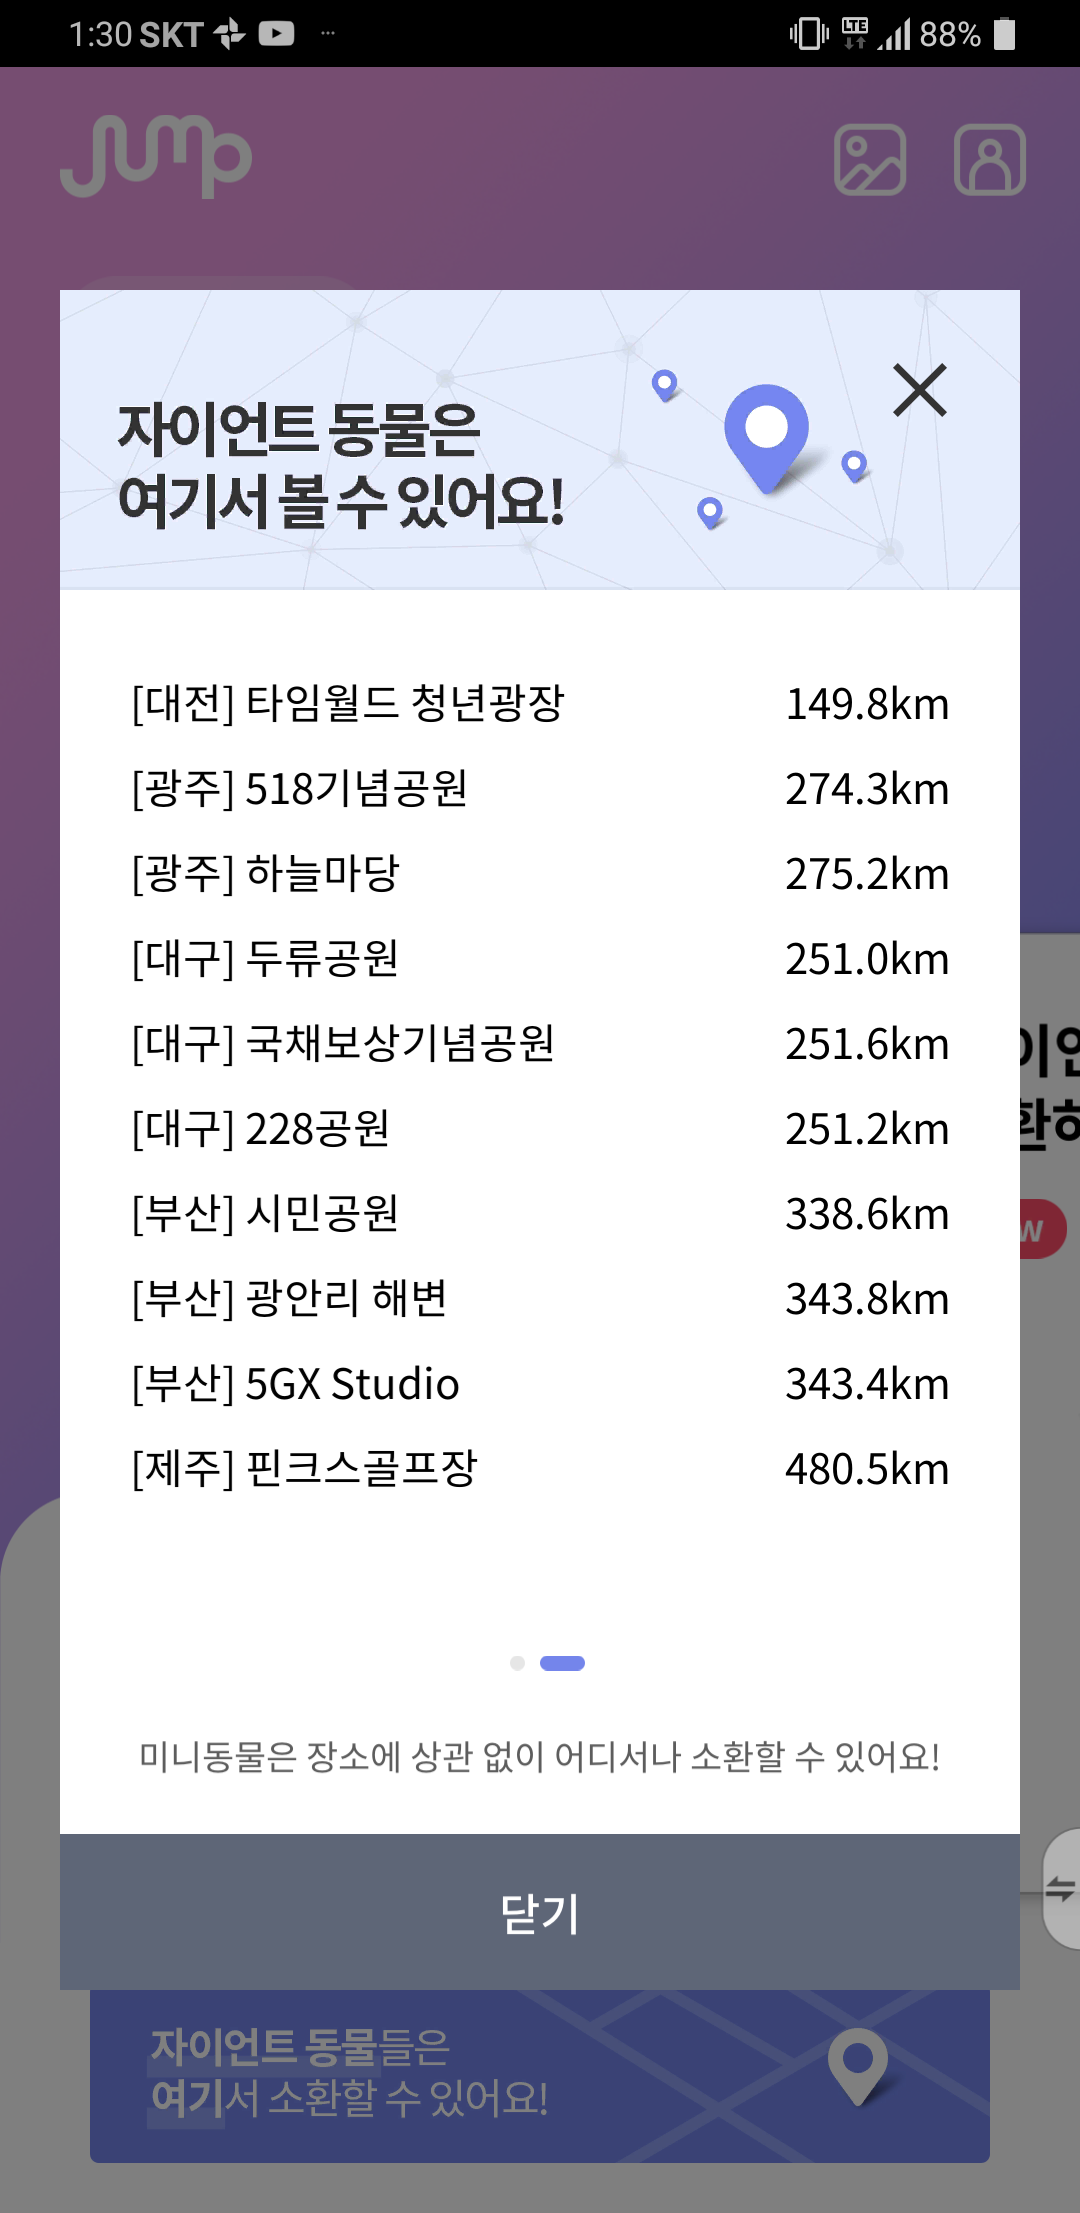Tap the 149.8km distance value
Image resolution: width=1080 pixels, height=2213 pixels.
pyautogui.click(x=867, y=704)
